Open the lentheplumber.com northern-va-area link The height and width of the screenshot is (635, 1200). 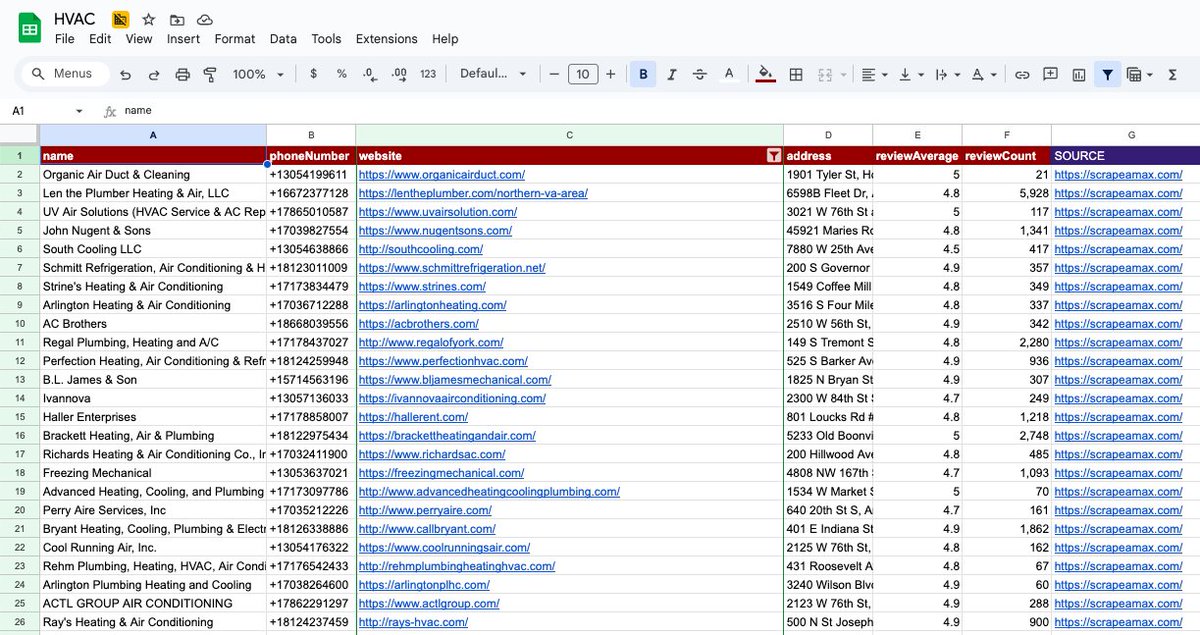[x=473, y=193]
